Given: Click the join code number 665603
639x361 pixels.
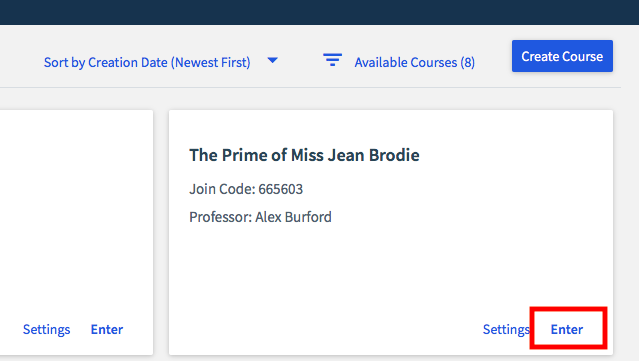Looking at the screenshot, I should click(281, 189).
